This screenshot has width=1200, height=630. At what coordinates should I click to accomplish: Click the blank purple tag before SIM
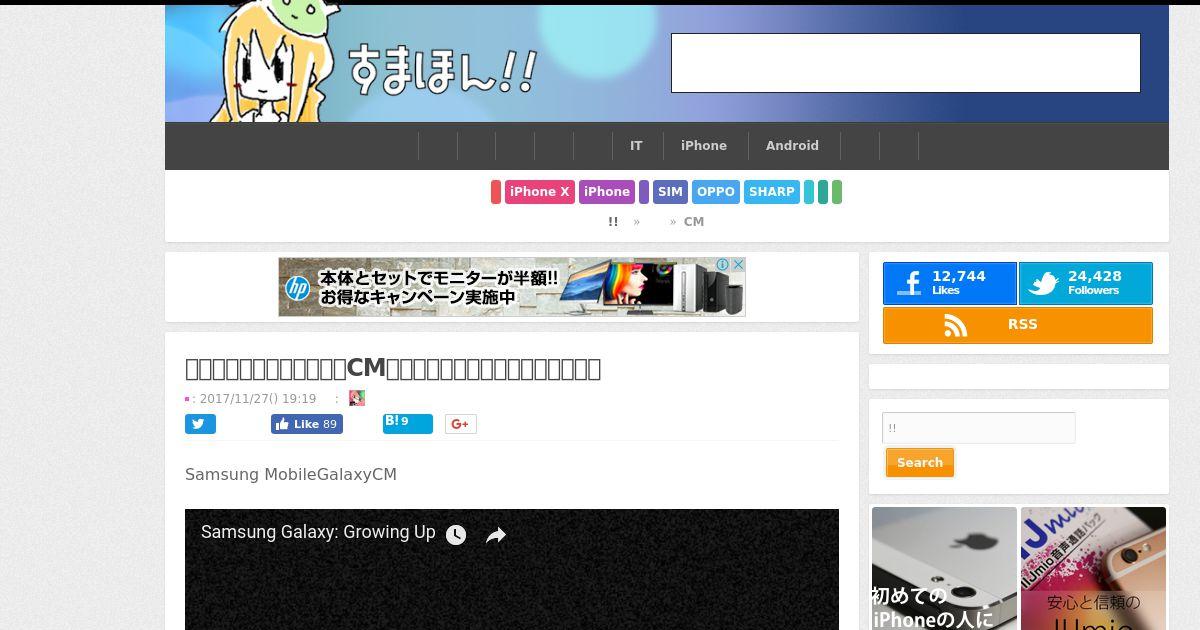point(644,192)
